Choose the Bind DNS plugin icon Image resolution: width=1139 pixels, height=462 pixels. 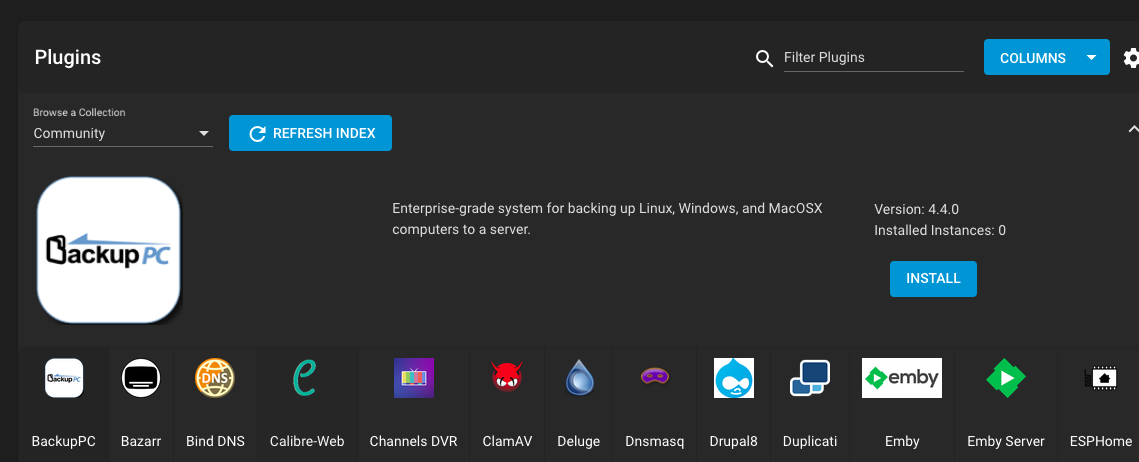[215, 378]
